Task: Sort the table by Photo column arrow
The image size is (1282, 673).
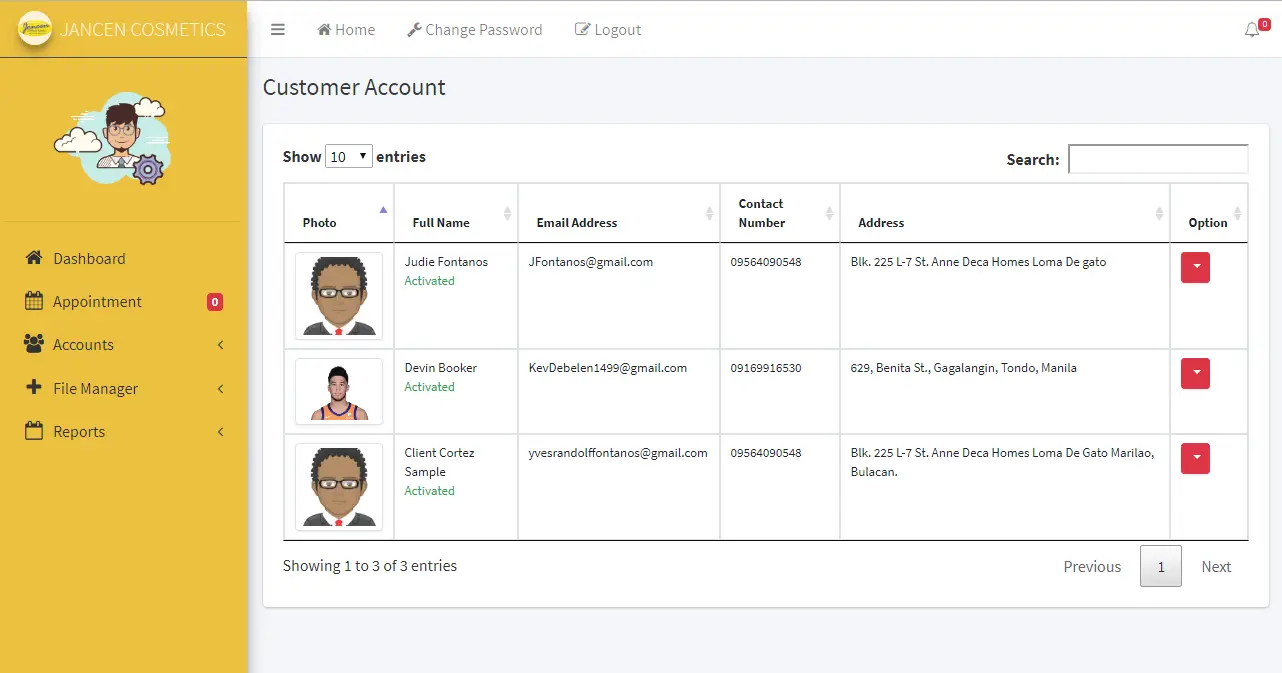Action: click(x=383, y=210)
